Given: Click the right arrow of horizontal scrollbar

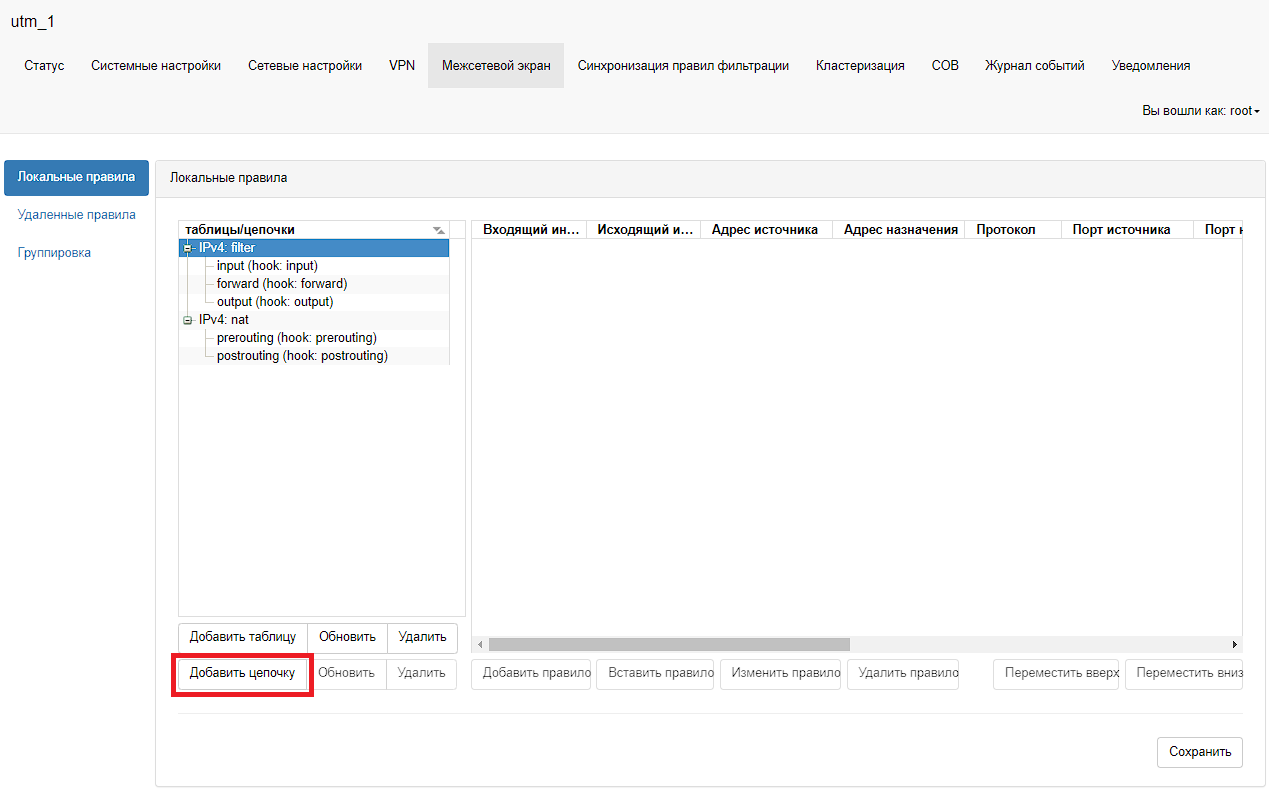Looking at the screenshot, I should point(1235,645).
